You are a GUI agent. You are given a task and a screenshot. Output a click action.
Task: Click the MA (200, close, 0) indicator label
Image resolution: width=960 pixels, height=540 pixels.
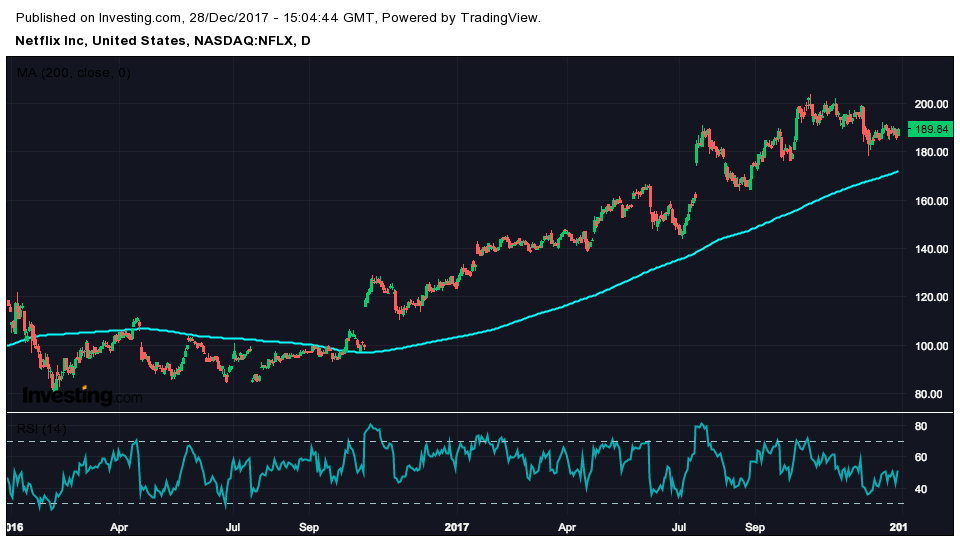coord(73,73)
